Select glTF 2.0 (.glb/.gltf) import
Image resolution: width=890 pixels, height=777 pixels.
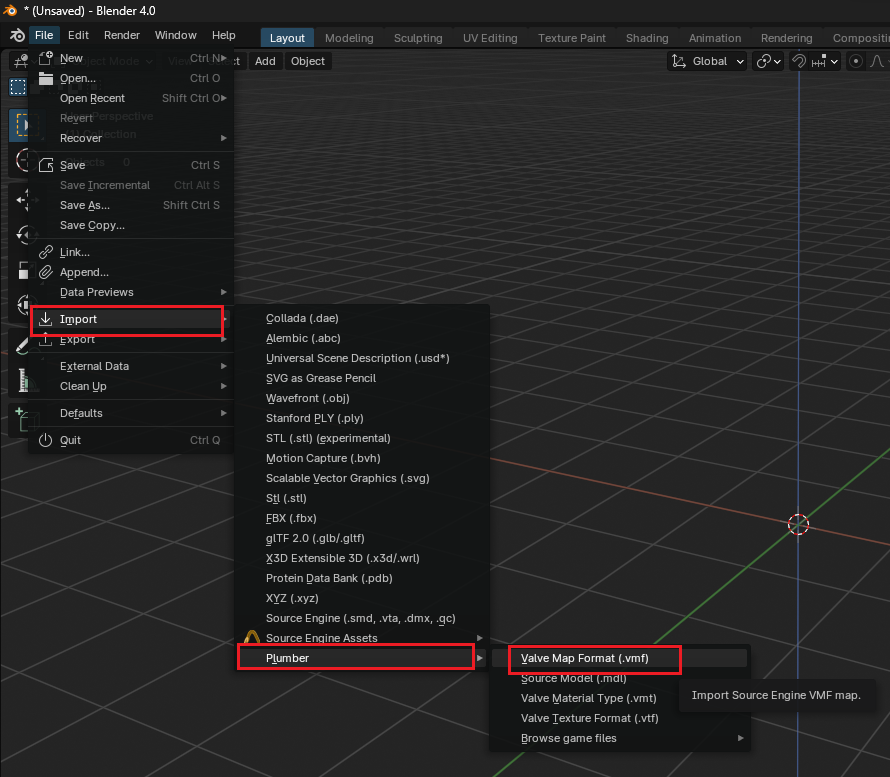click(x=362, y=538)
